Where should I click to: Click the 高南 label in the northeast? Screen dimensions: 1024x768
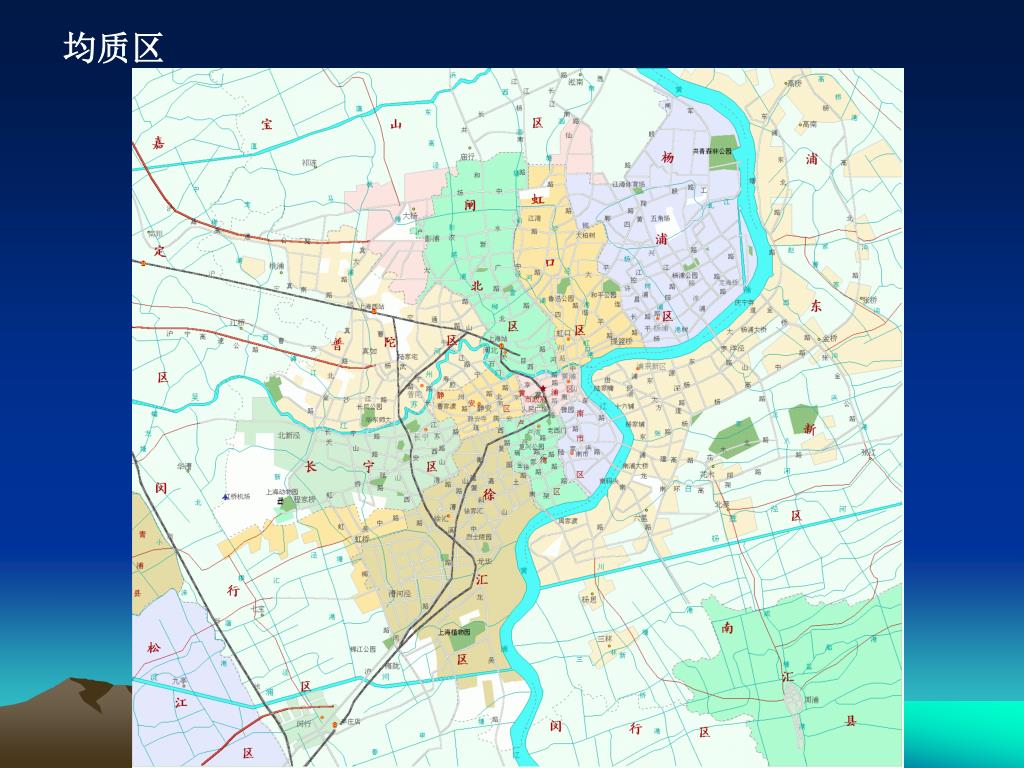810,124
